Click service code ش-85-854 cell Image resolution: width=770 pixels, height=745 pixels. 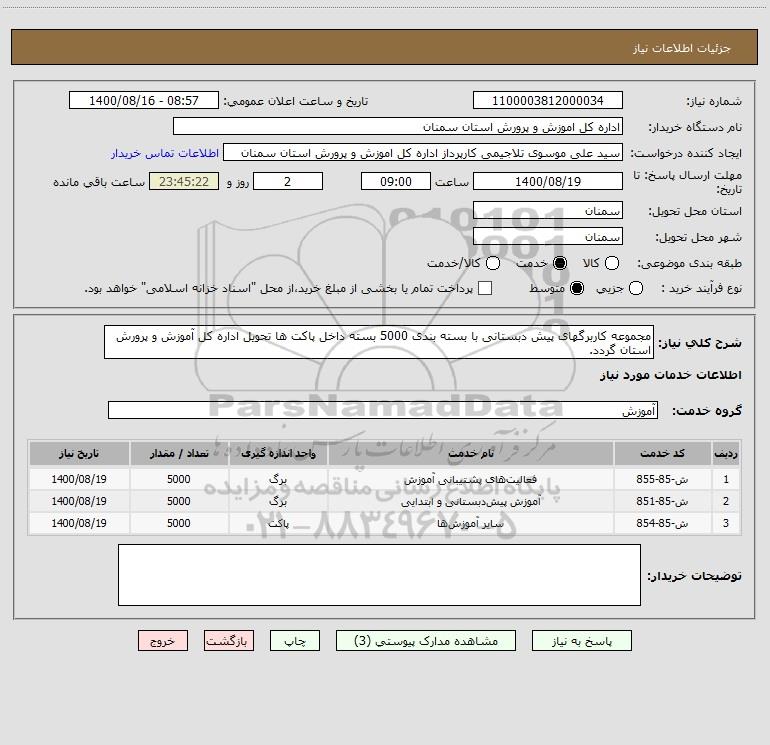coord(662,524)
